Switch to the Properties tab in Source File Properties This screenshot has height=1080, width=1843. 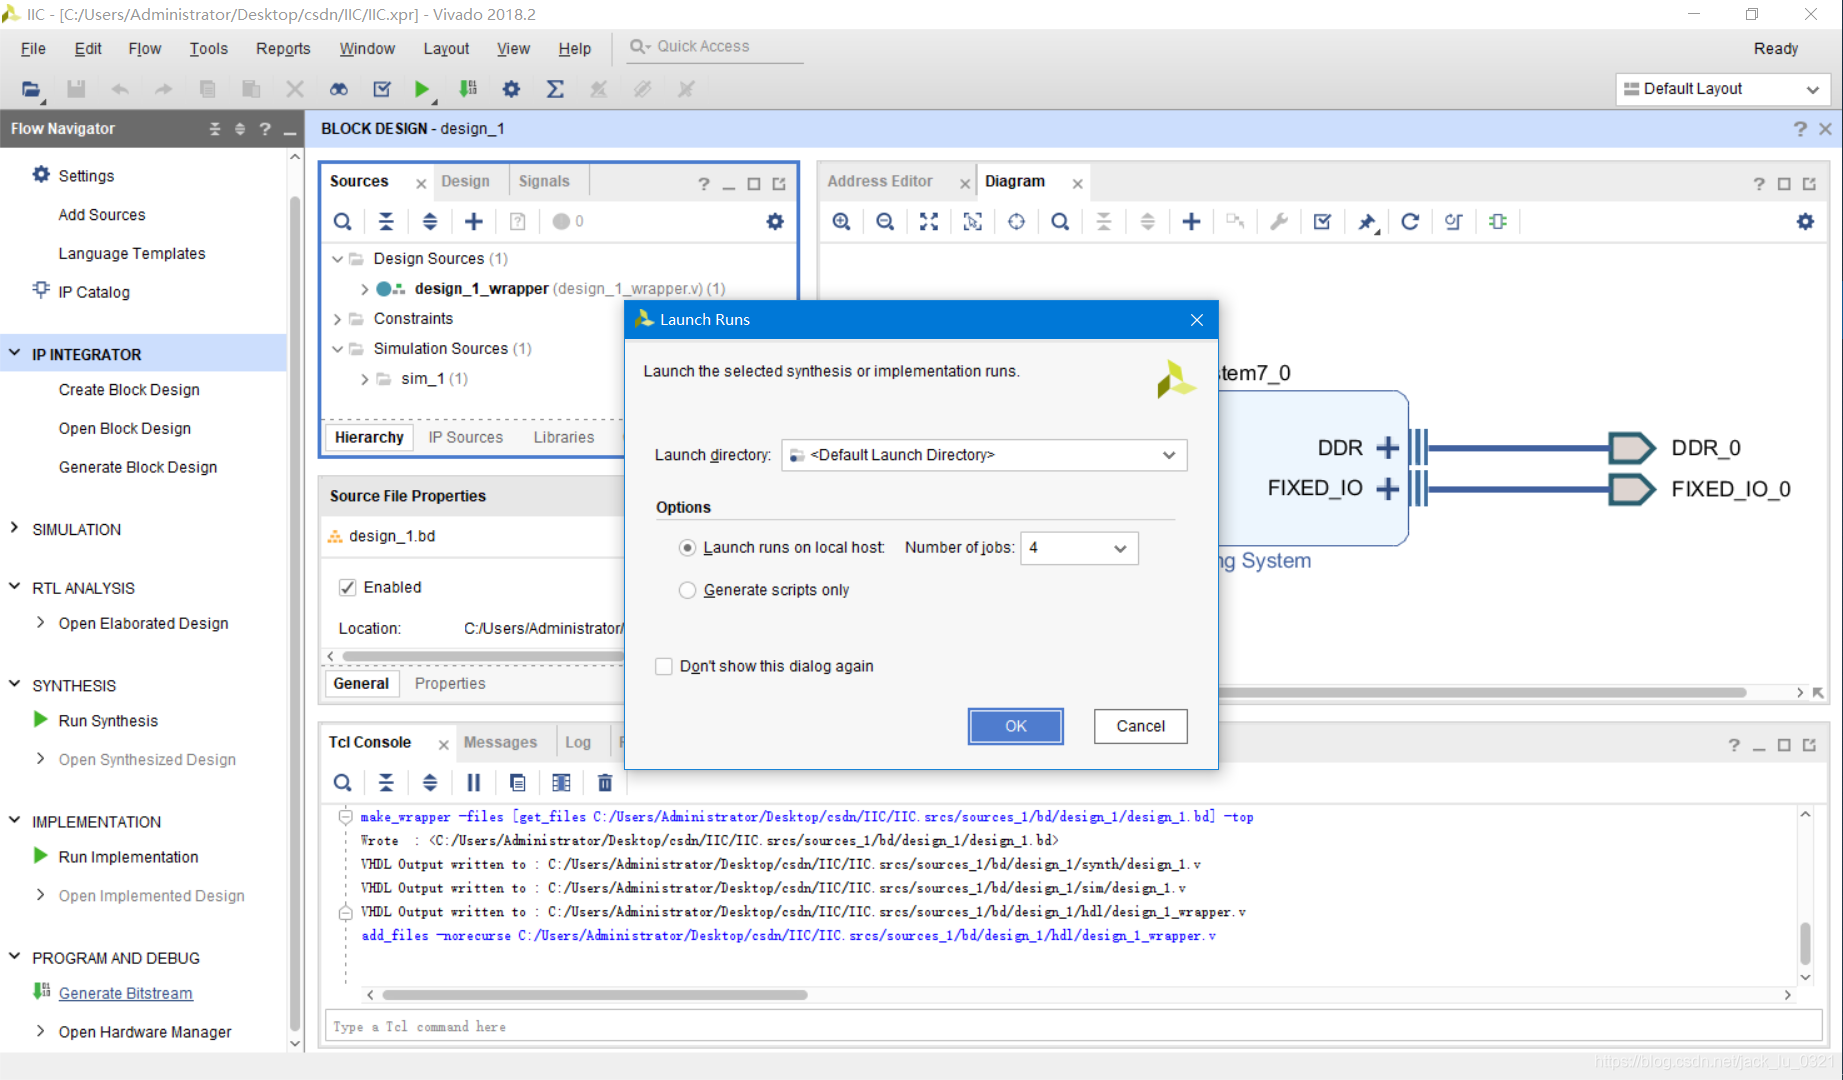[450, 683]
